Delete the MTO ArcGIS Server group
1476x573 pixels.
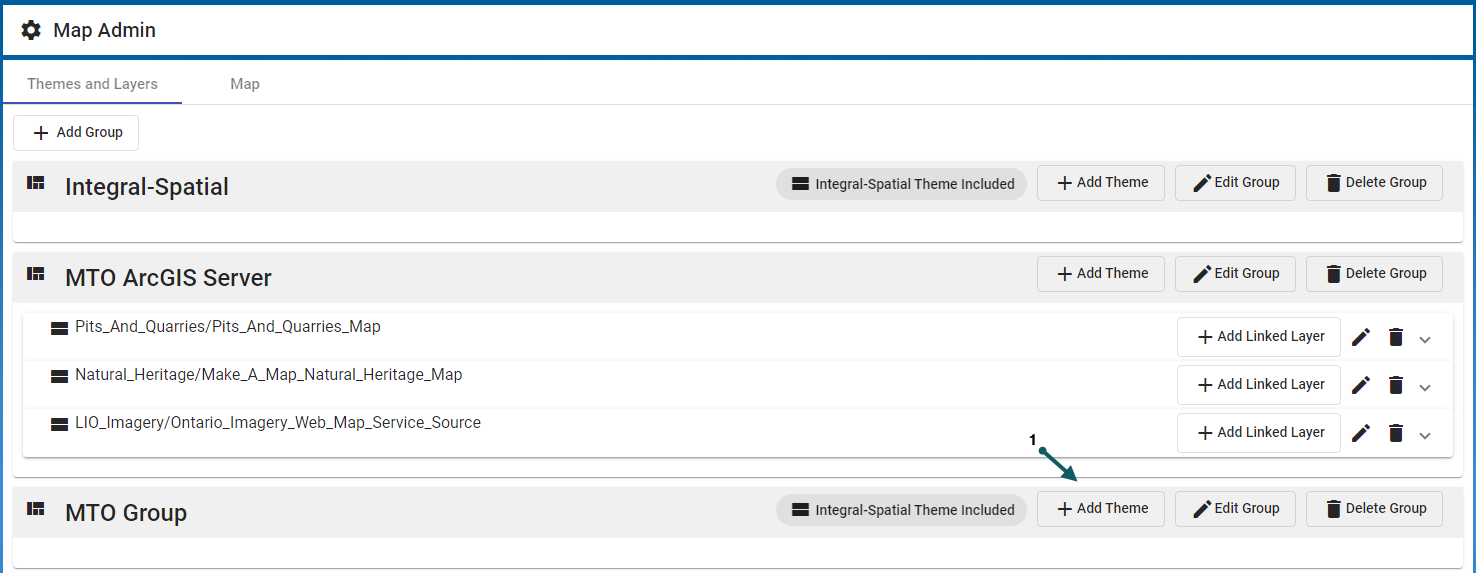pos(1374,274)
